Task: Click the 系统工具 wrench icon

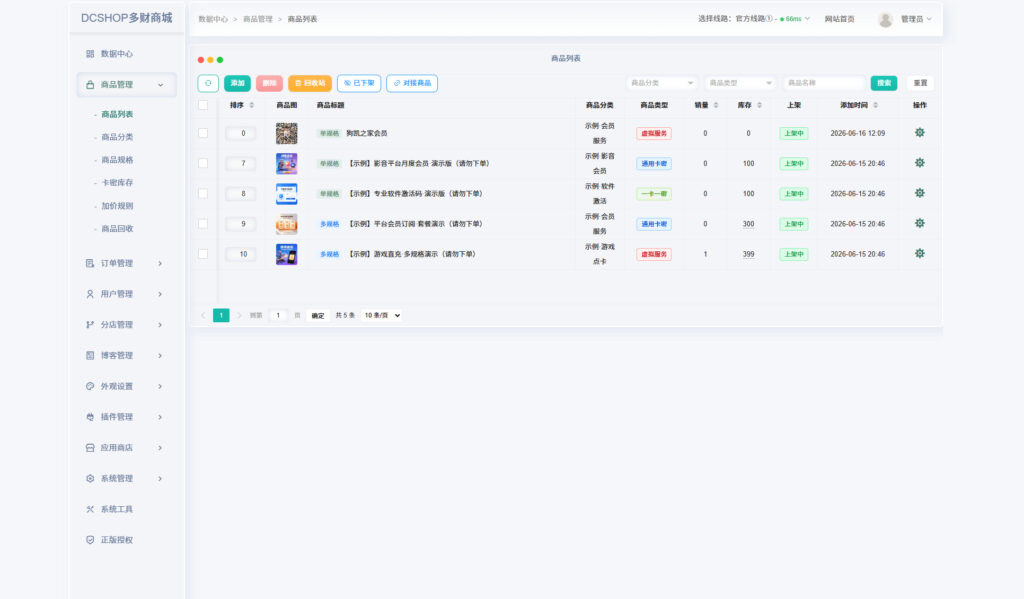Action: click(90, 509)
